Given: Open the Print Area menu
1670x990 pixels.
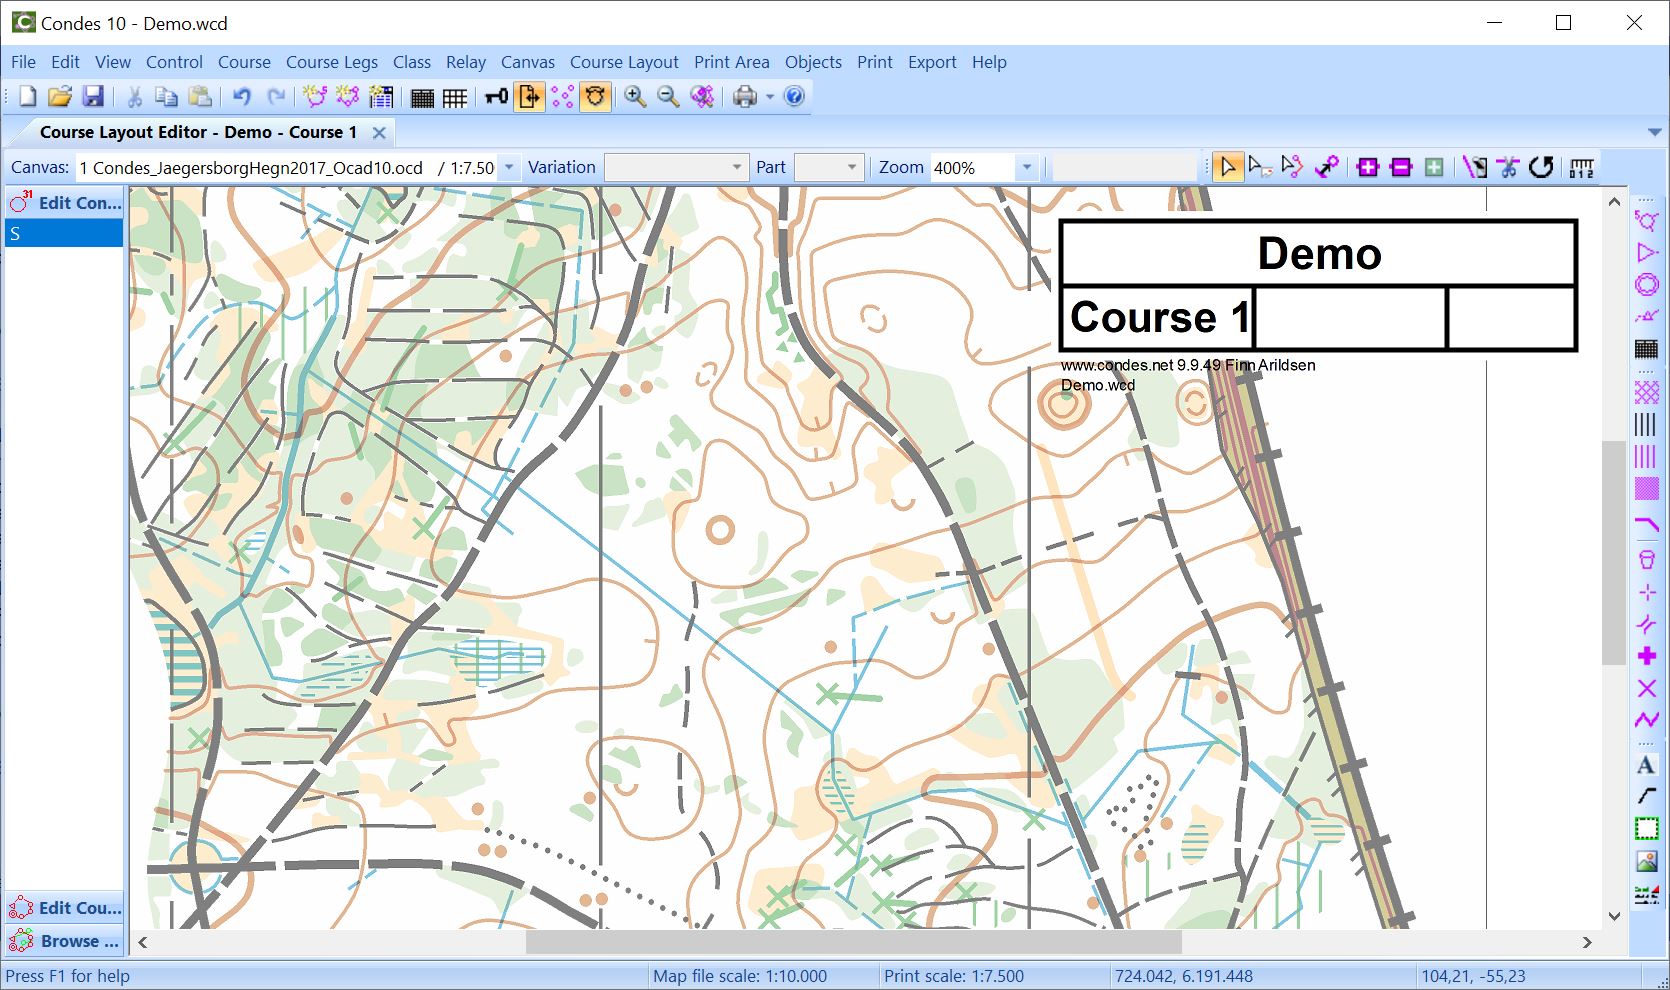Looking at the screenshot, I should 732,62.
